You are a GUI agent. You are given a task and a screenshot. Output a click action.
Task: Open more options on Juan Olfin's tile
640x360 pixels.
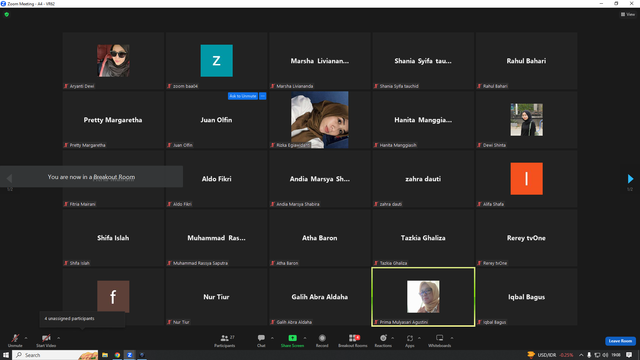coord(263,96)
